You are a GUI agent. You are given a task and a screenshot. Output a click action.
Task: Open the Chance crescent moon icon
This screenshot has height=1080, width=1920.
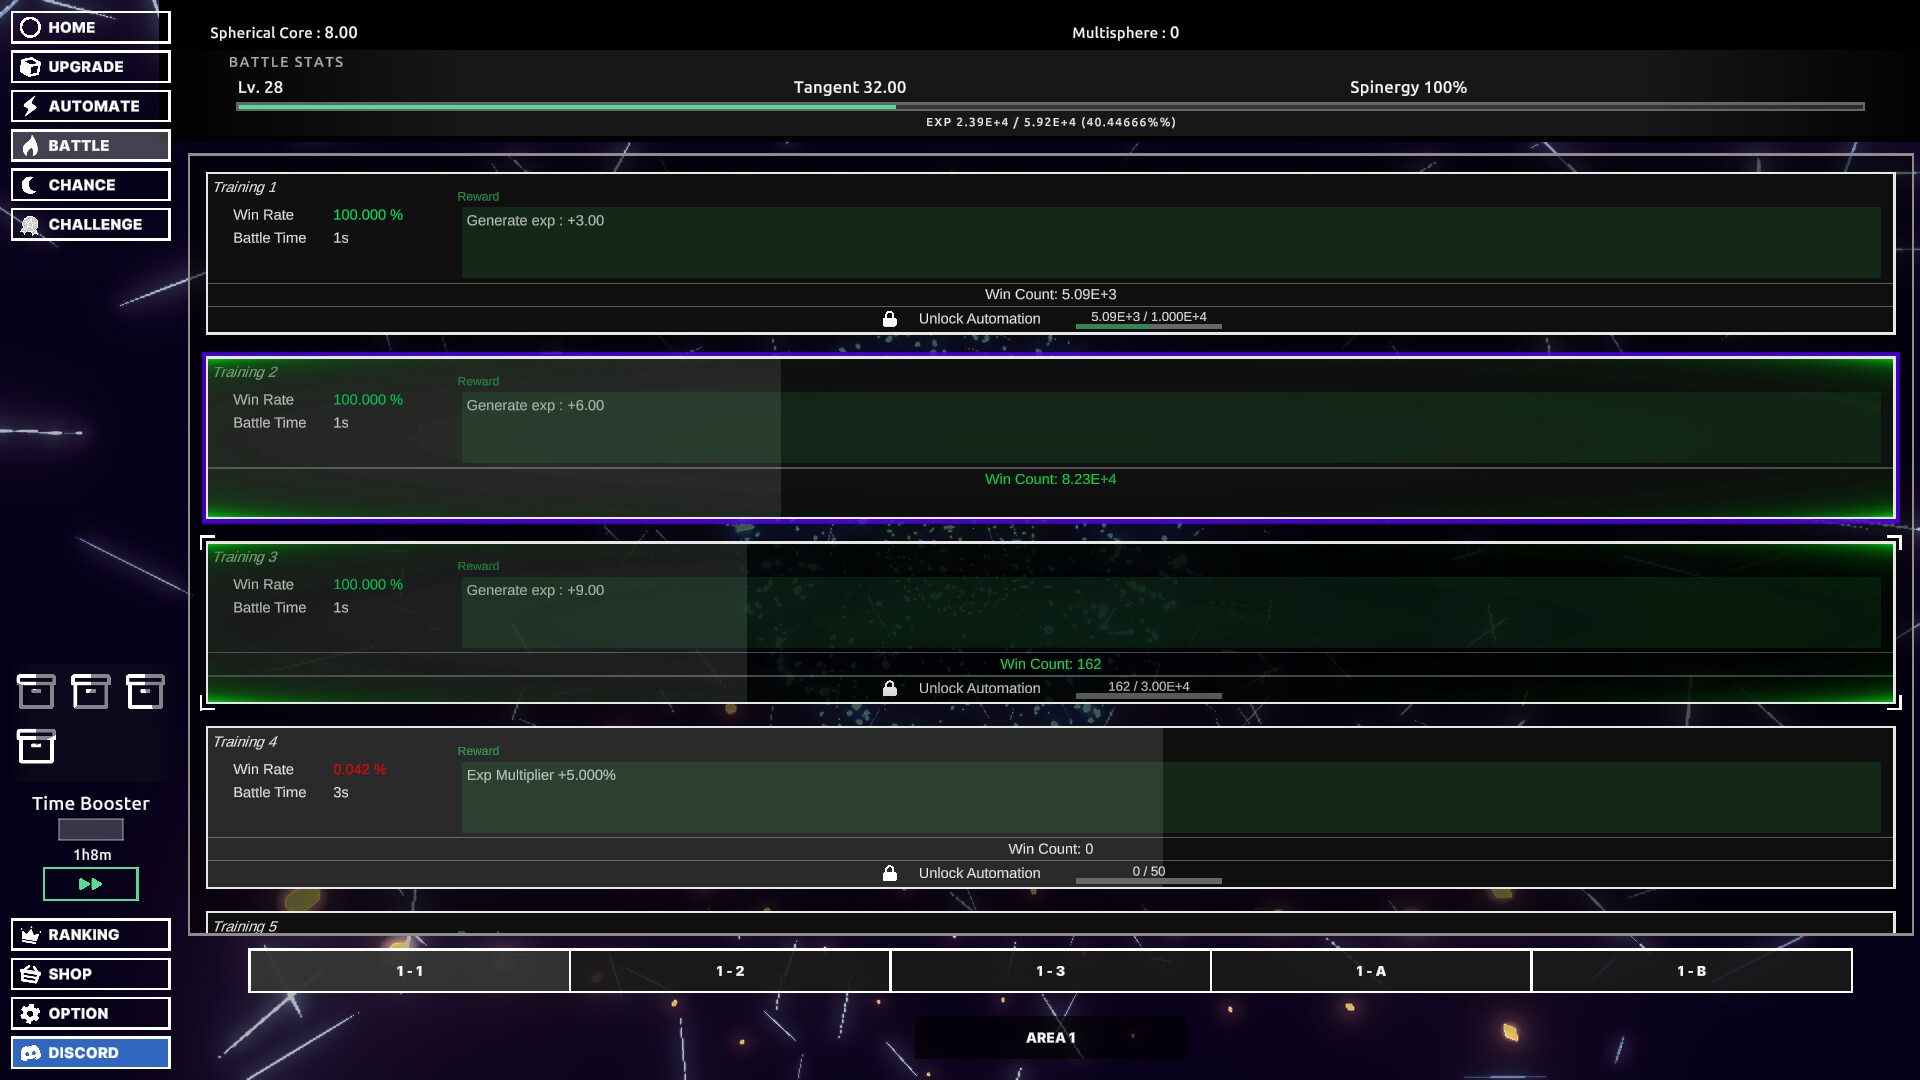27,184
